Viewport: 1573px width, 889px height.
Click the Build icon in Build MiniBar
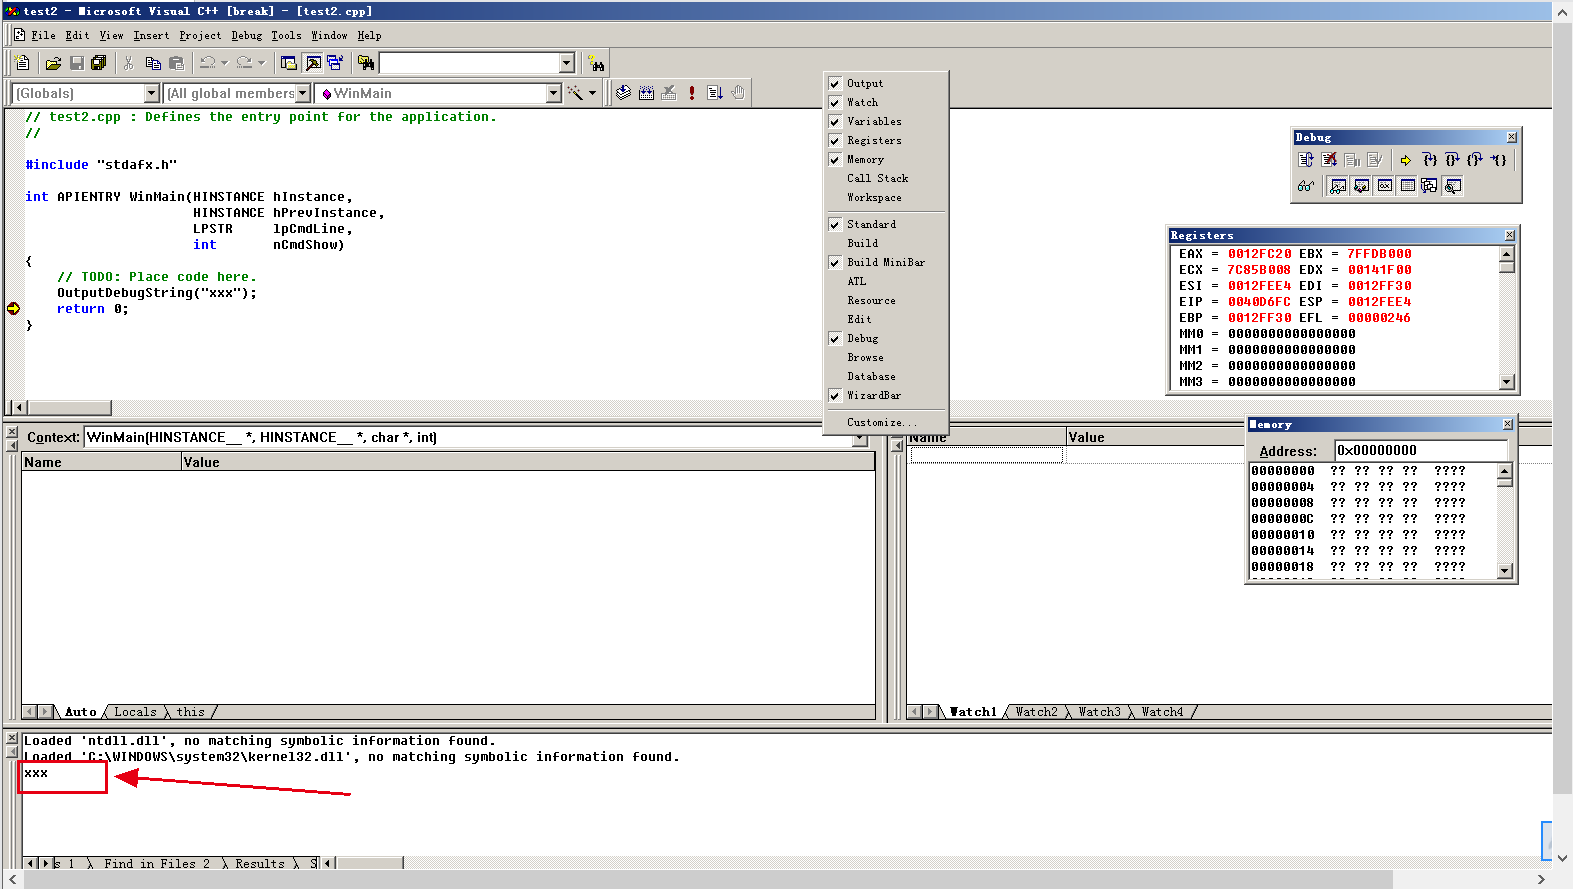pyautogui.click(x=646, y=93)
